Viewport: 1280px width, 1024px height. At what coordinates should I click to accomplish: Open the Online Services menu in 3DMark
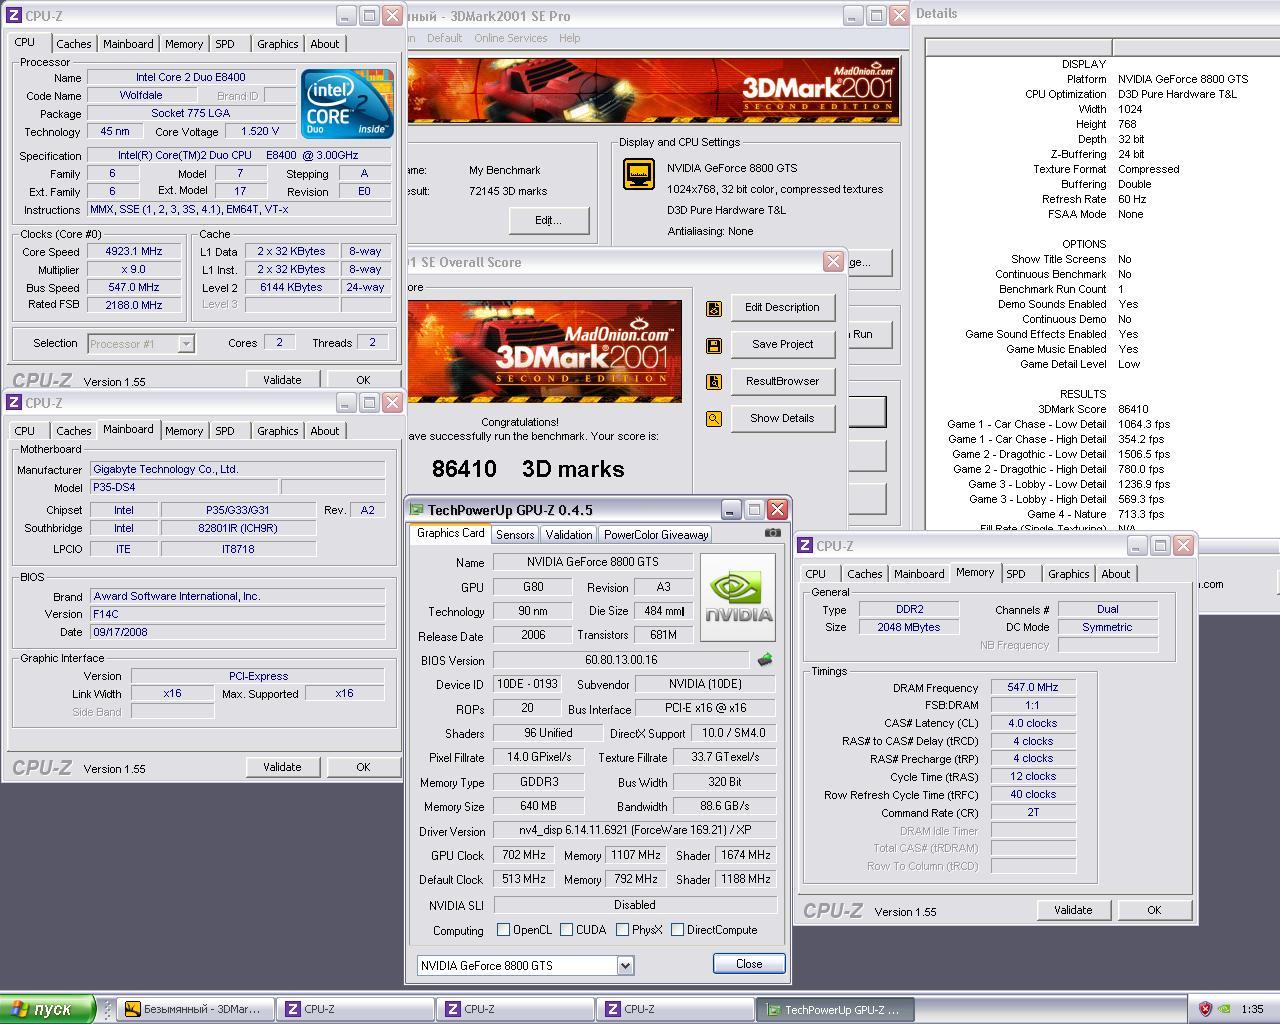pyautogui.click(x=511, y=38)
